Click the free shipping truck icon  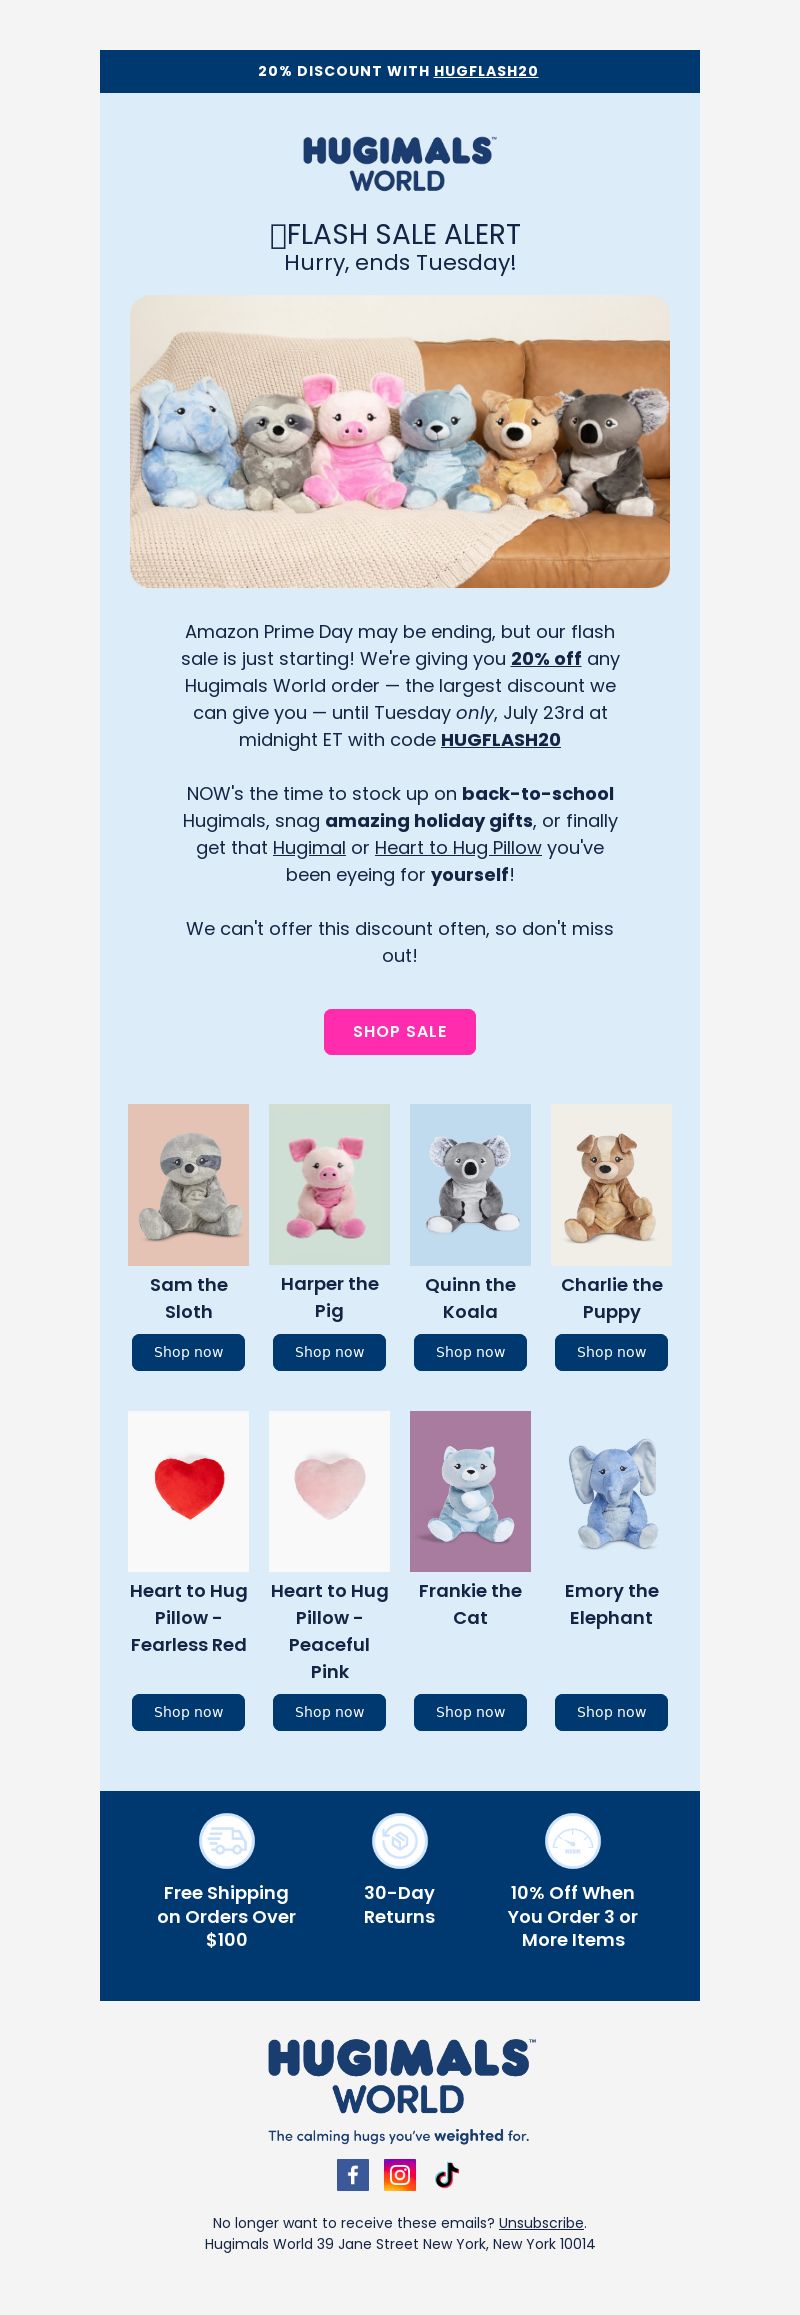point(227,1840)
